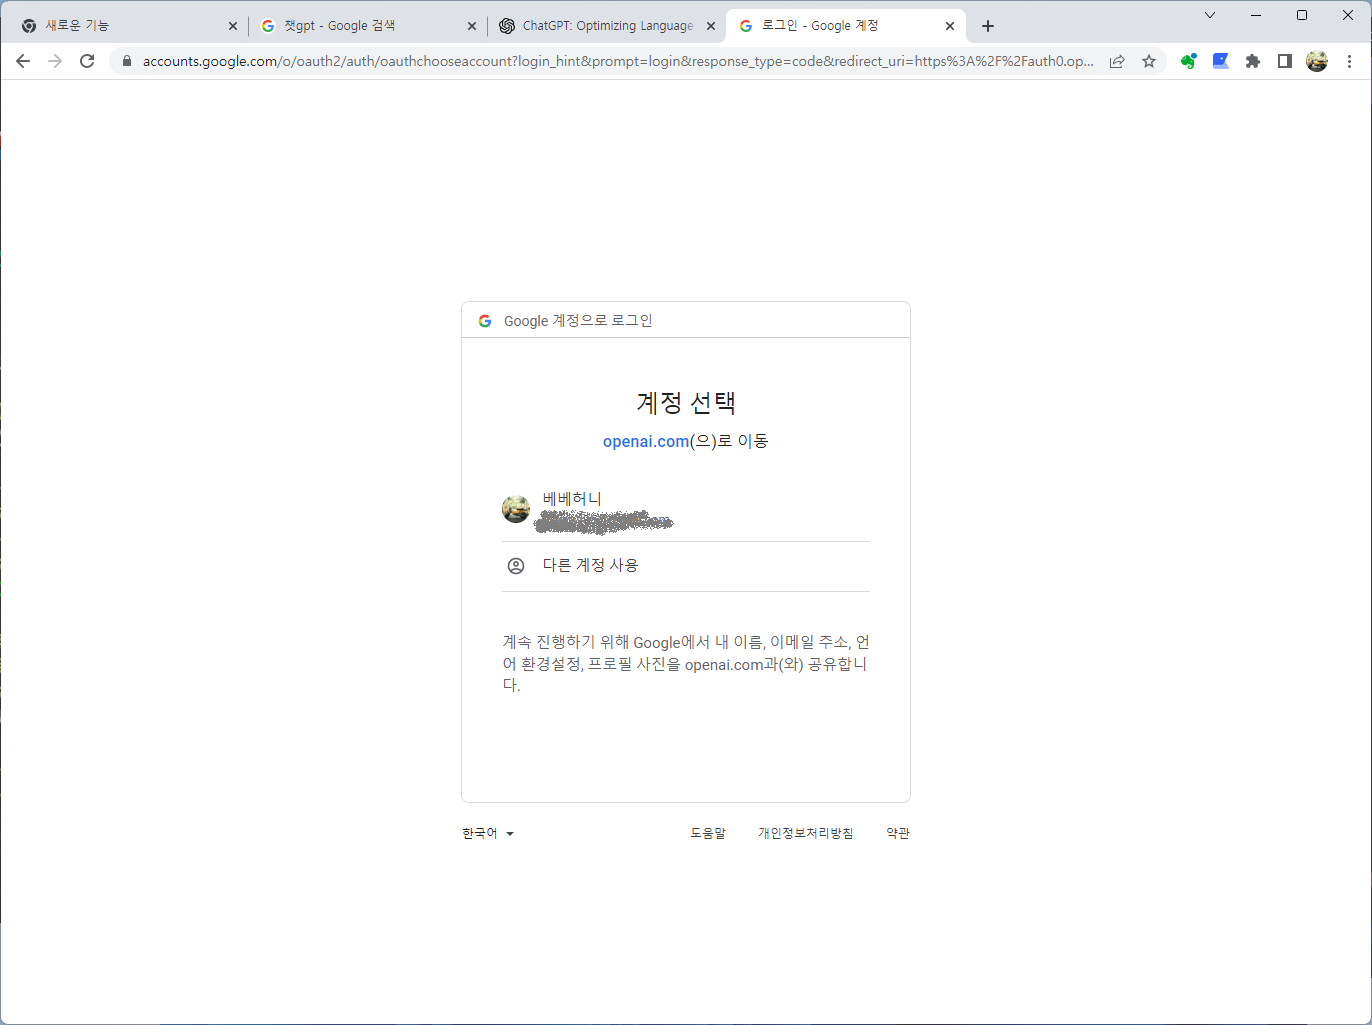Reload the Google sign-in page

tap(87, 61)
